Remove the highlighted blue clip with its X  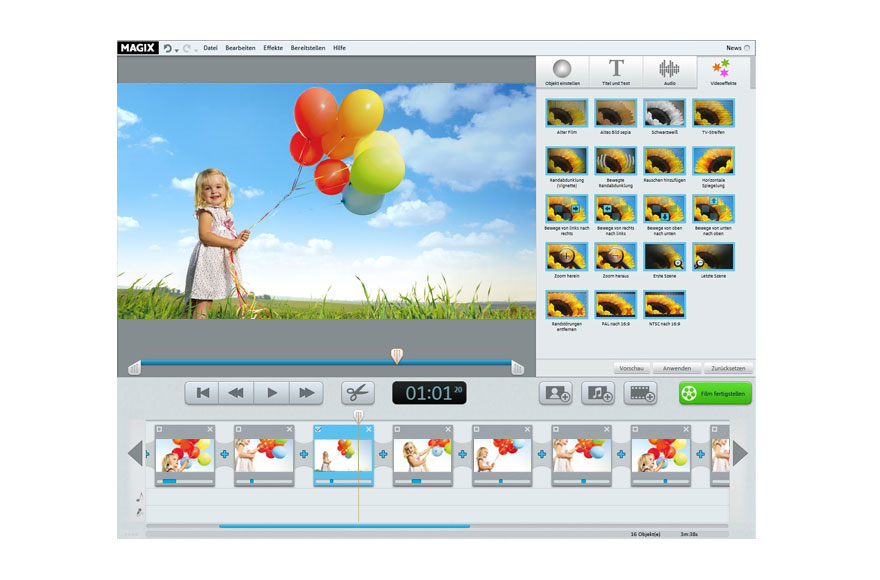(369, 430)
